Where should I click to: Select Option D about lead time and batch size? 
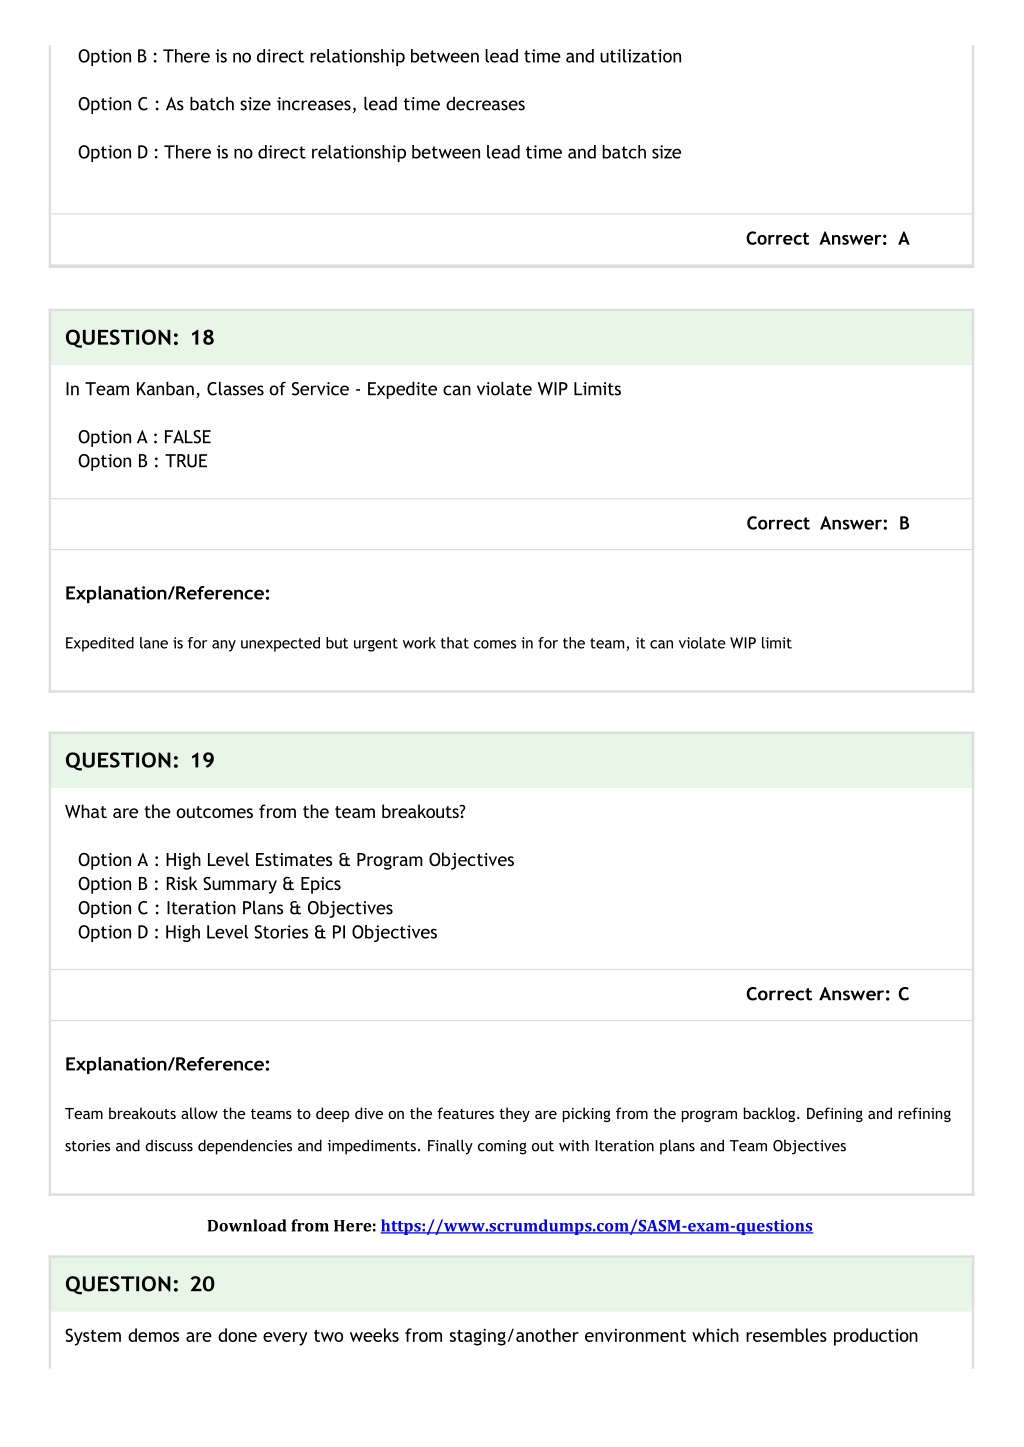tap(380, 153)
